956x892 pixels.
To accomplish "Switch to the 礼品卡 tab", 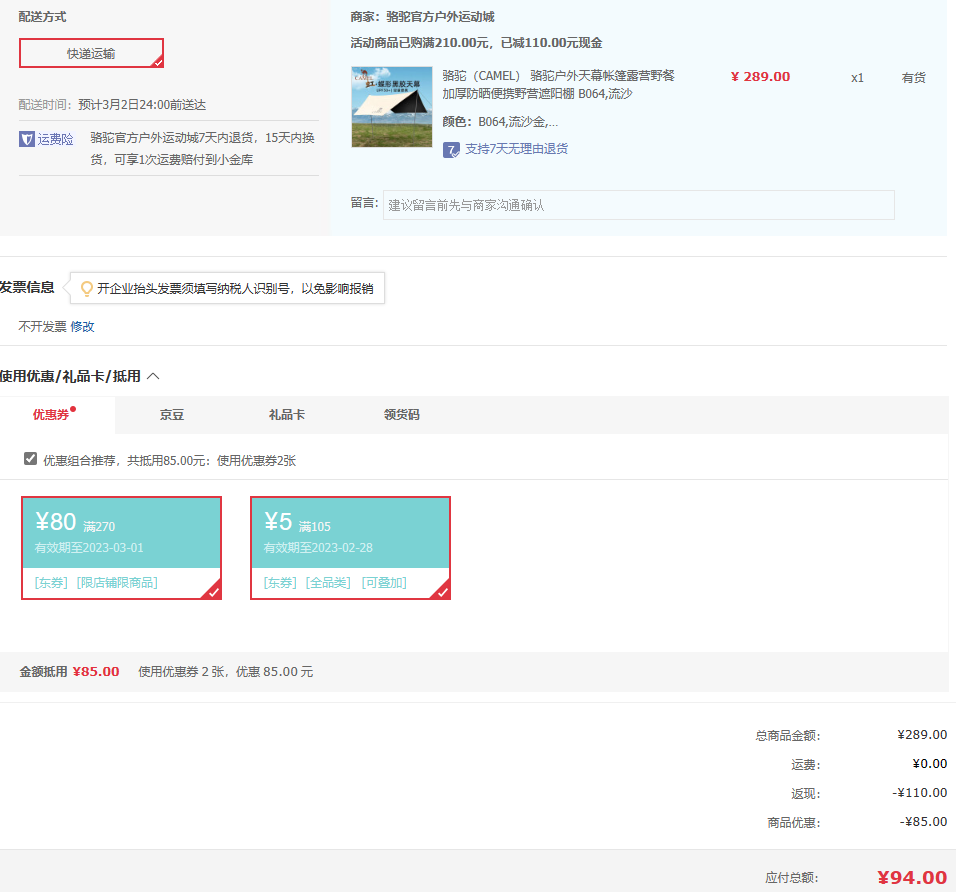I will point(287,415).
